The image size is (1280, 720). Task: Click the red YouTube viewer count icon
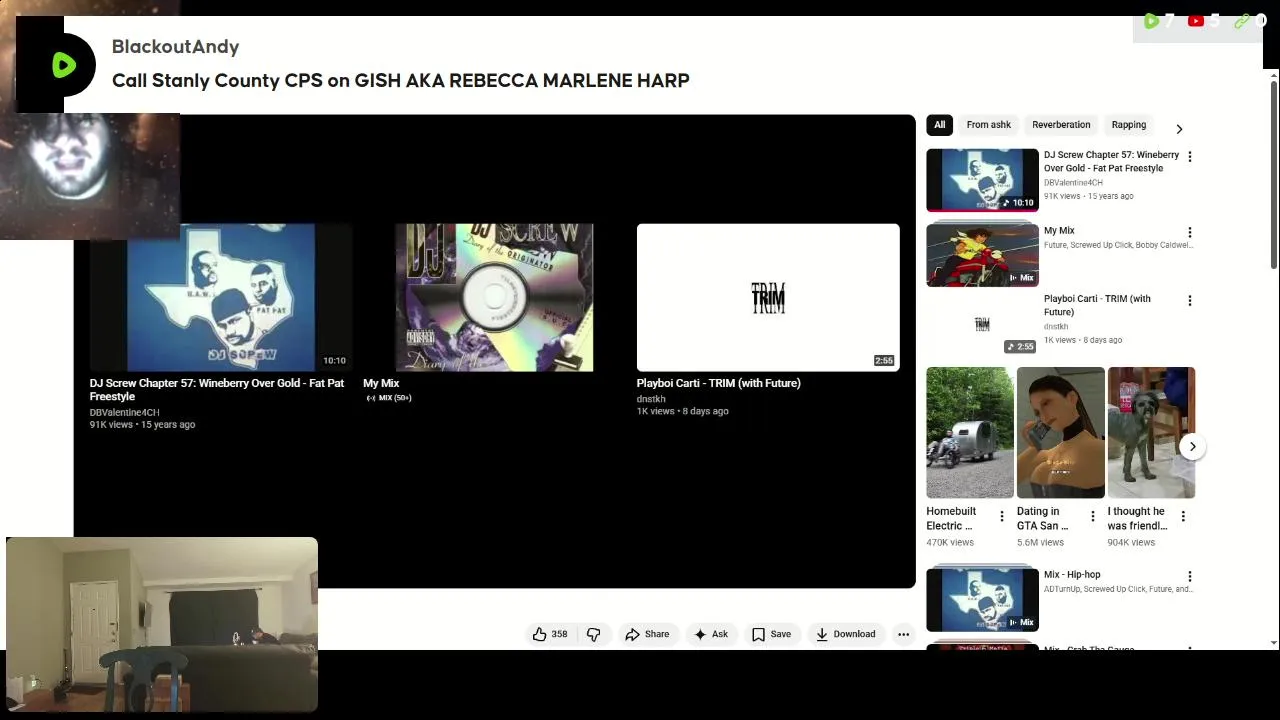(x=1196, y=21)
